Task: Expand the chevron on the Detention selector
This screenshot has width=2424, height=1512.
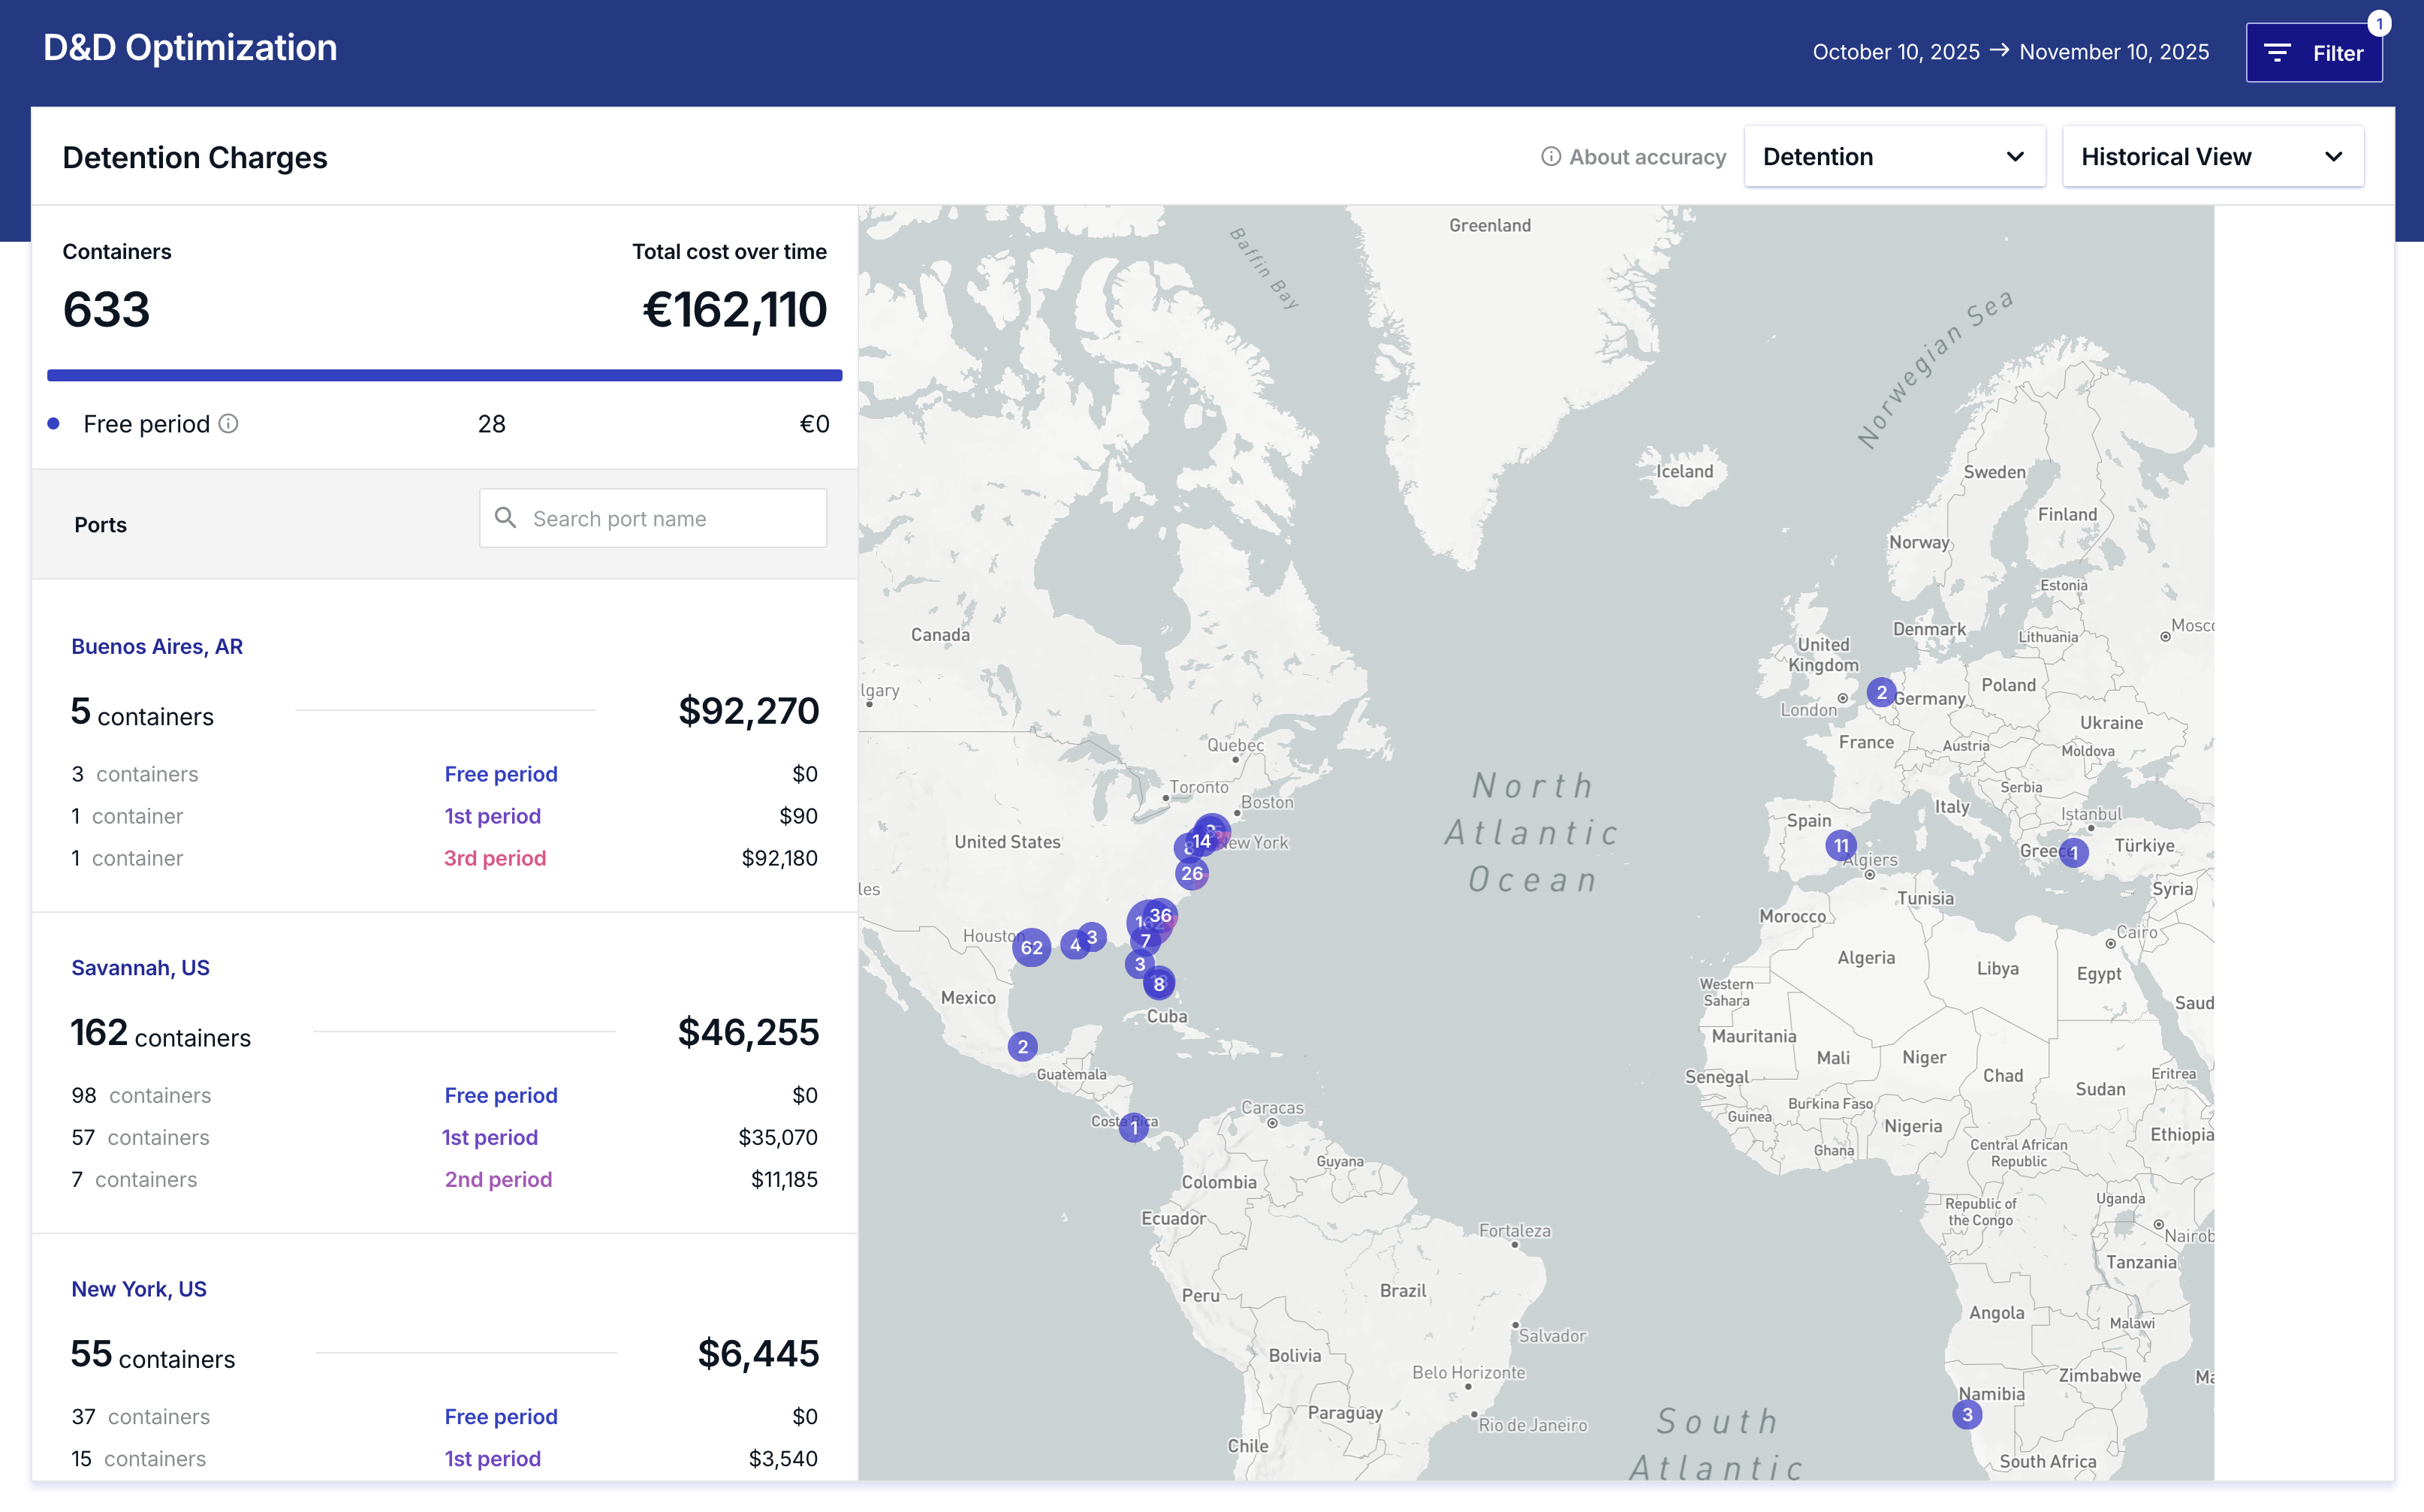Action: coord(2015,157)
